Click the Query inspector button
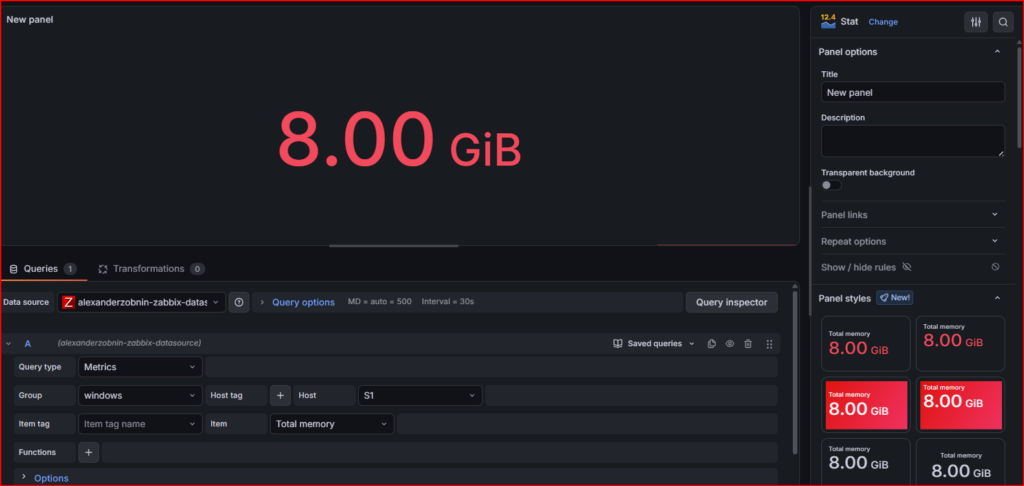This screenshot has height=486, width=1024. point(731,302)
